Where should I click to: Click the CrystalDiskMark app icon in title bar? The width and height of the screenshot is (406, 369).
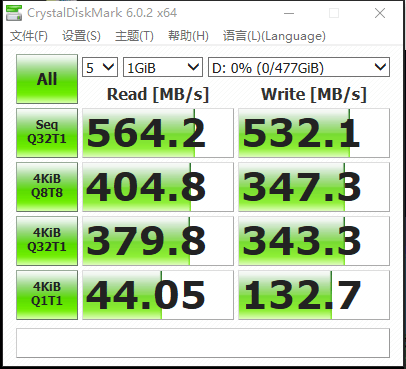(14, 13)
